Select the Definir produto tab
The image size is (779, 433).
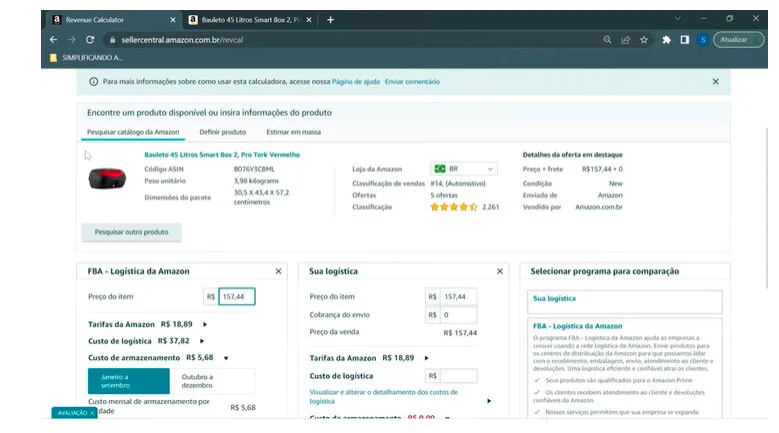(x=223, y=132)
